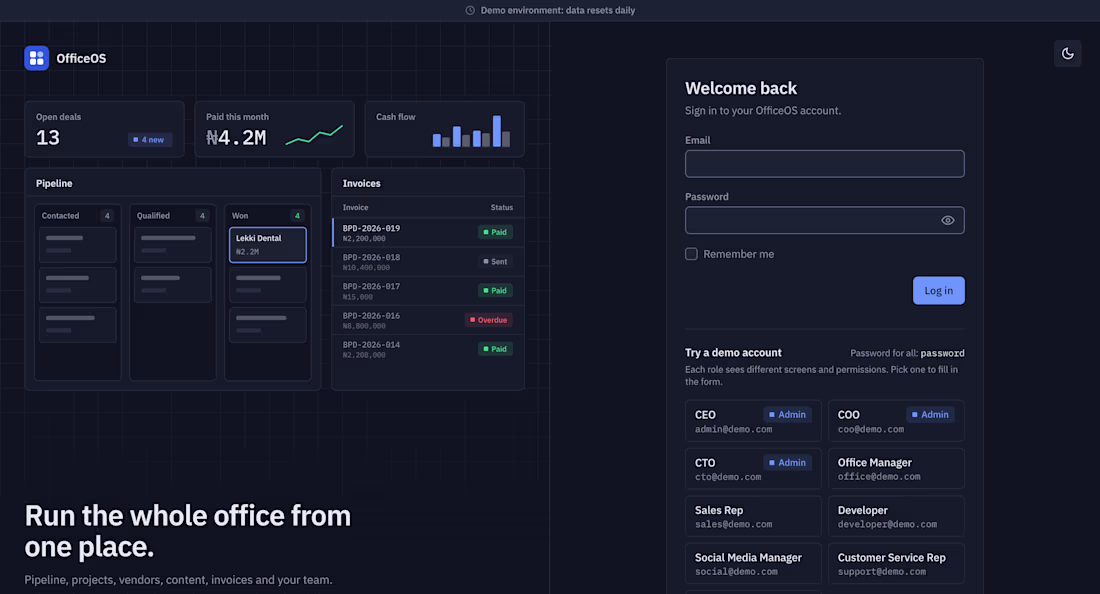Image resolution: width=1100 pixels, height=594 pixels.
Task: Select the CEO demo account
Action: click(x=753, y=421)
